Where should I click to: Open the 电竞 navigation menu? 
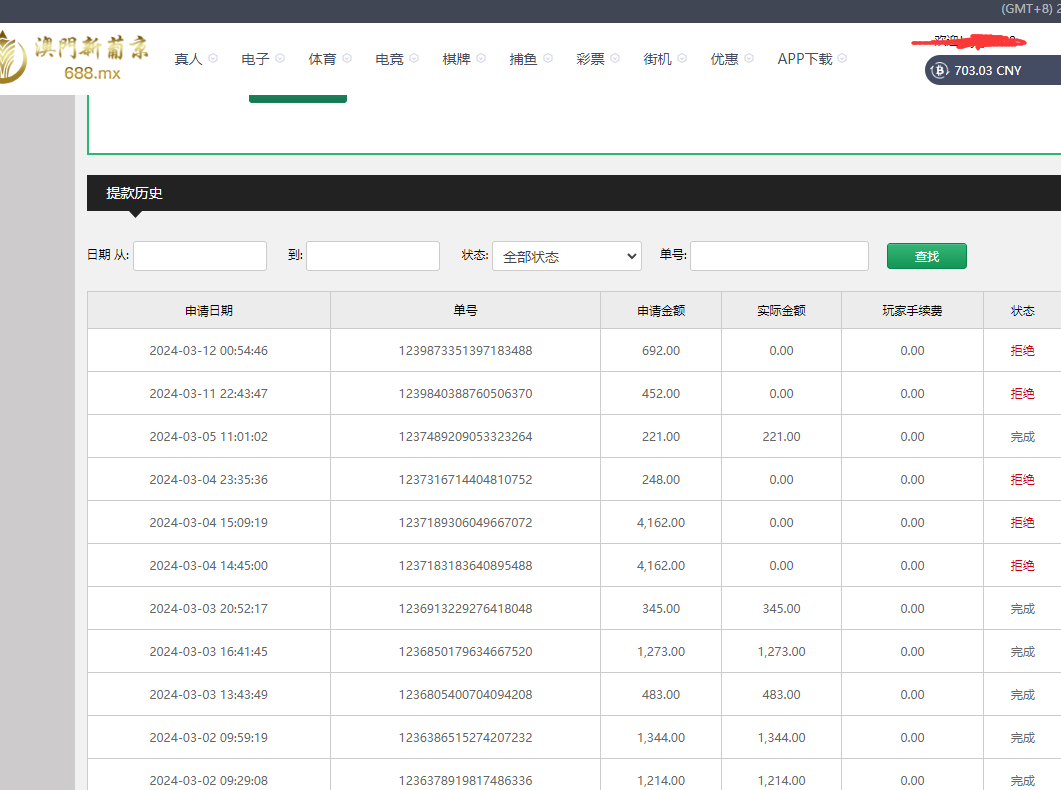[x=389, y=59]
